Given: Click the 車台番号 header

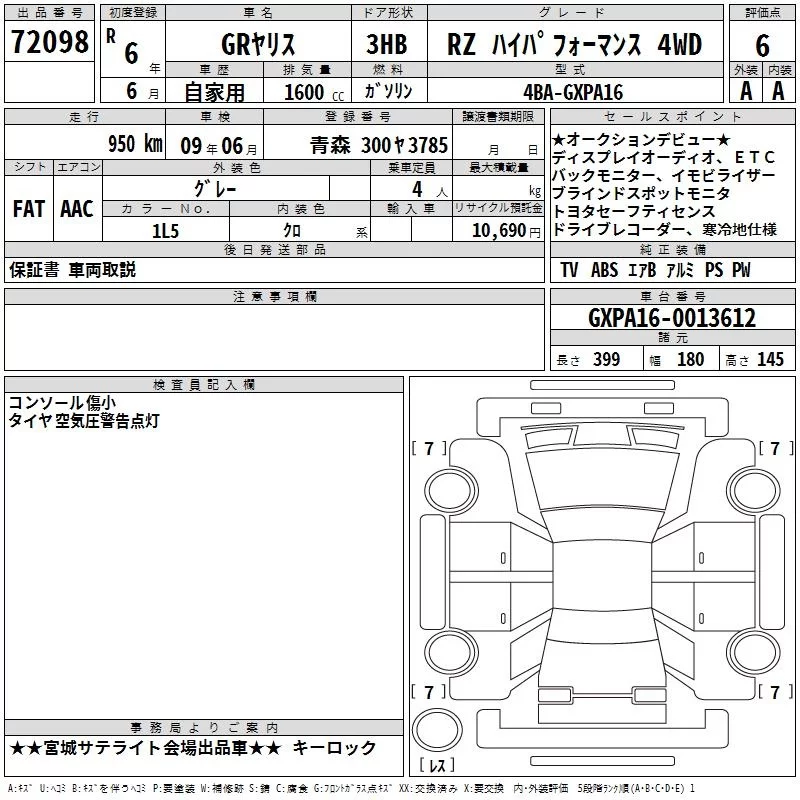Looking at the screenshot, I should [x=672, y=296].
